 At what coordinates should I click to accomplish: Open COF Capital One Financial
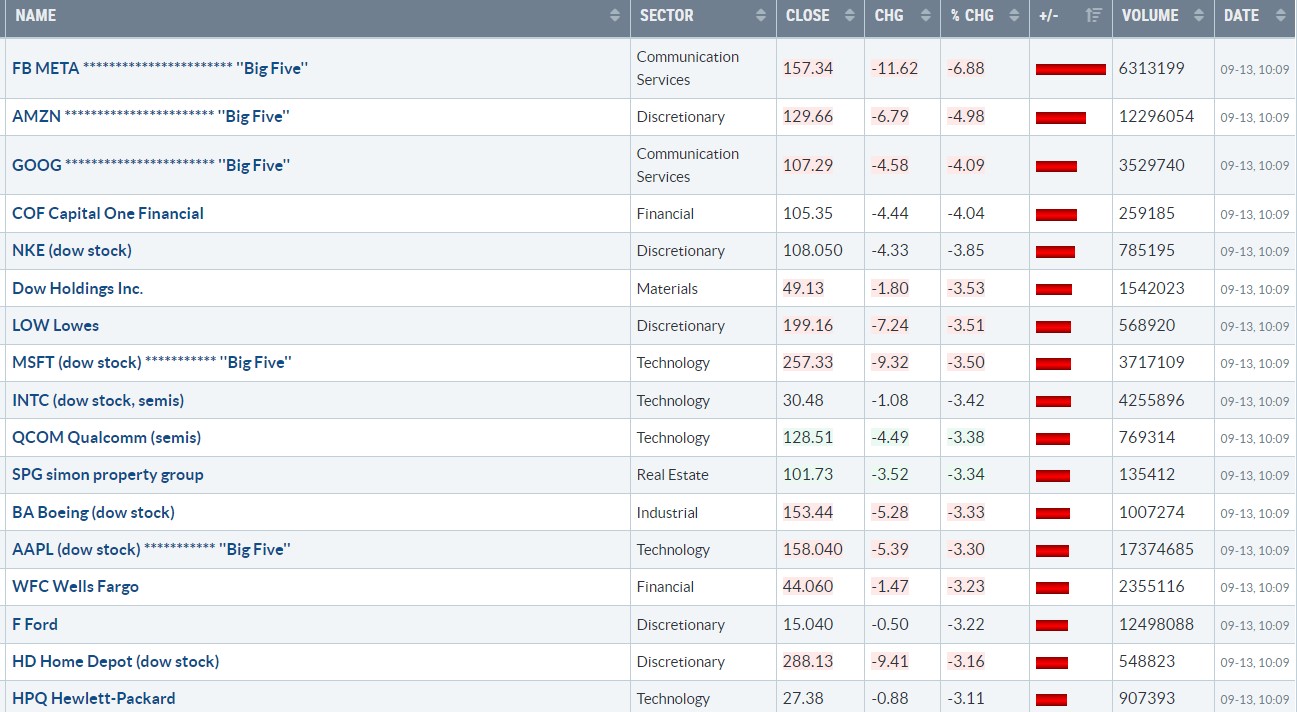coord(108,213)
